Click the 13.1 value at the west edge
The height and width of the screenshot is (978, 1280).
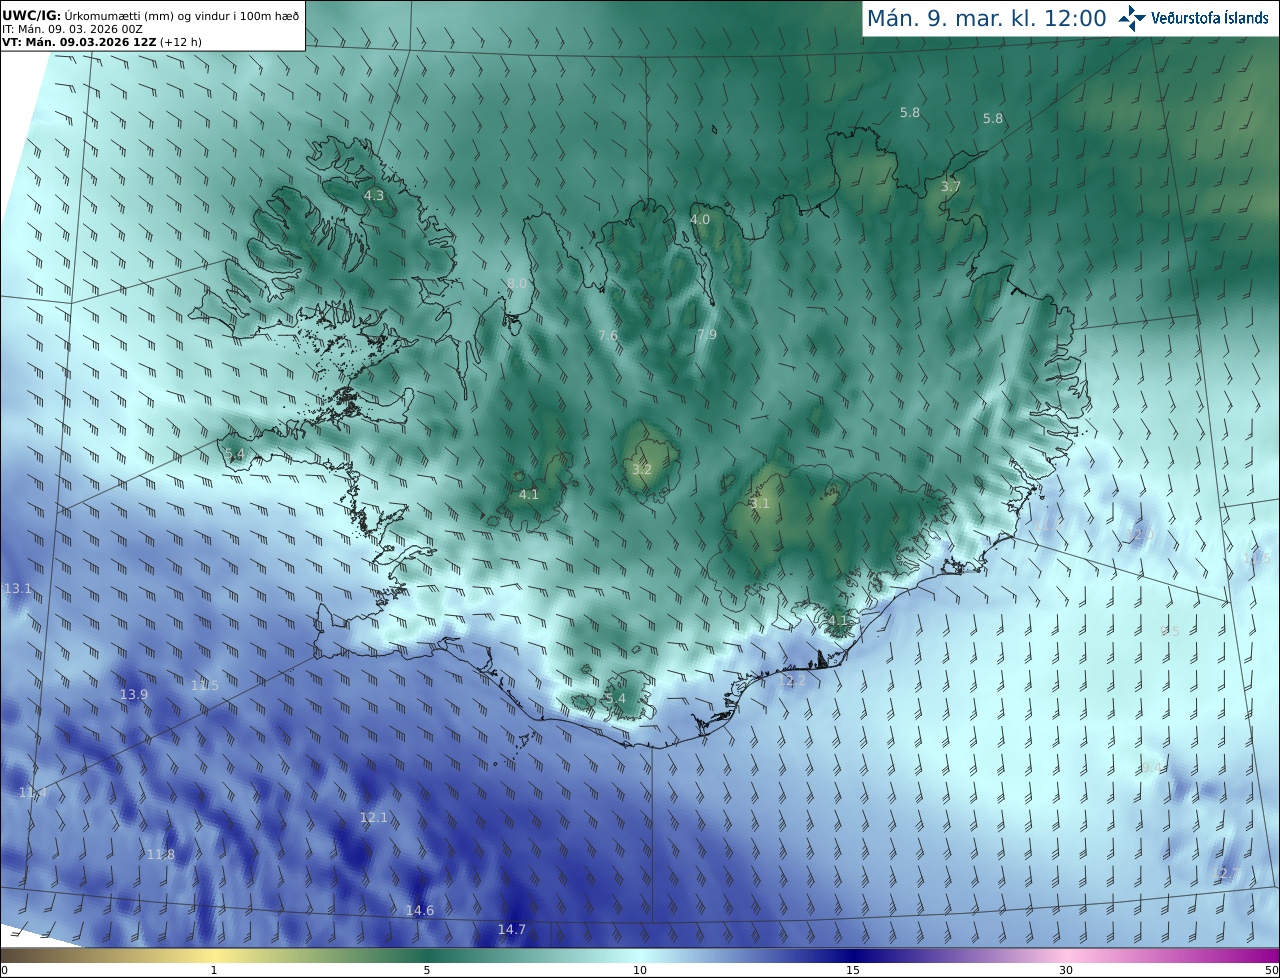click(18, 589)
